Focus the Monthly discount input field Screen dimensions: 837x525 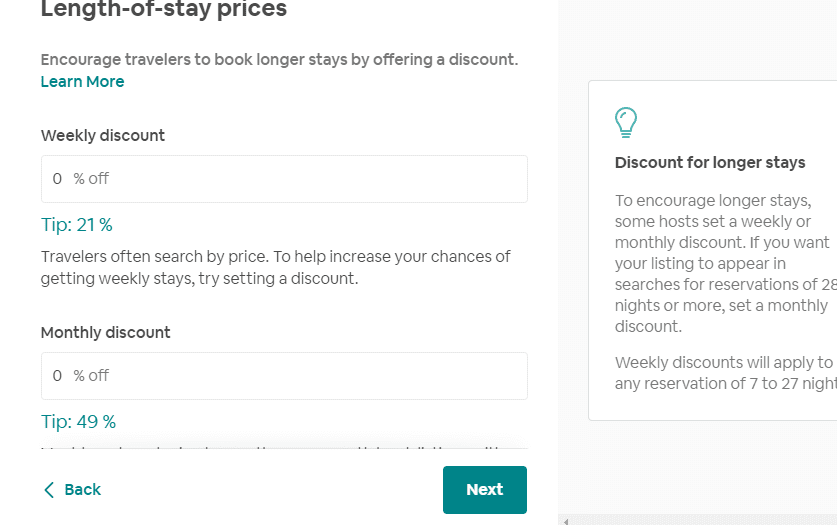point(284,376)
